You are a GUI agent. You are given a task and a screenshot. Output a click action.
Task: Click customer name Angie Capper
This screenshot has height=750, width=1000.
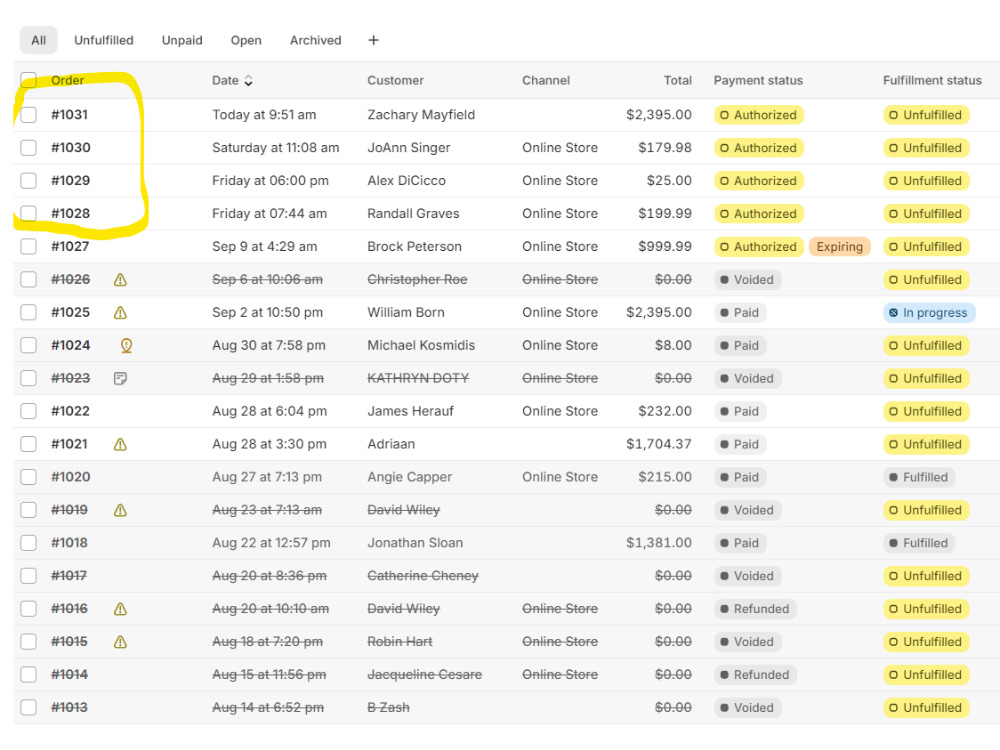409,477
